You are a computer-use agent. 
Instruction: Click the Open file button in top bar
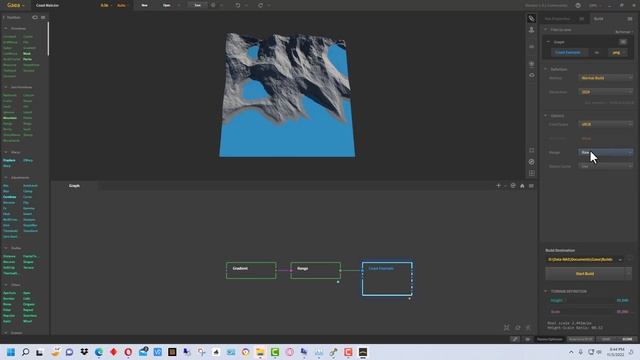(167, 5)
